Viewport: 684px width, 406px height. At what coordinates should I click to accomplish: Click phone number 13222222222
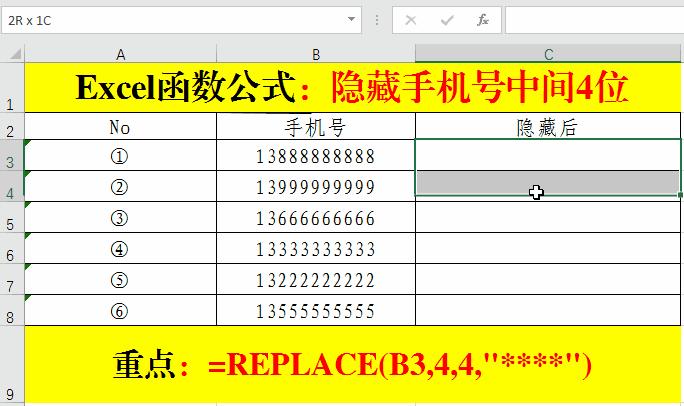(x=316, y=279)
